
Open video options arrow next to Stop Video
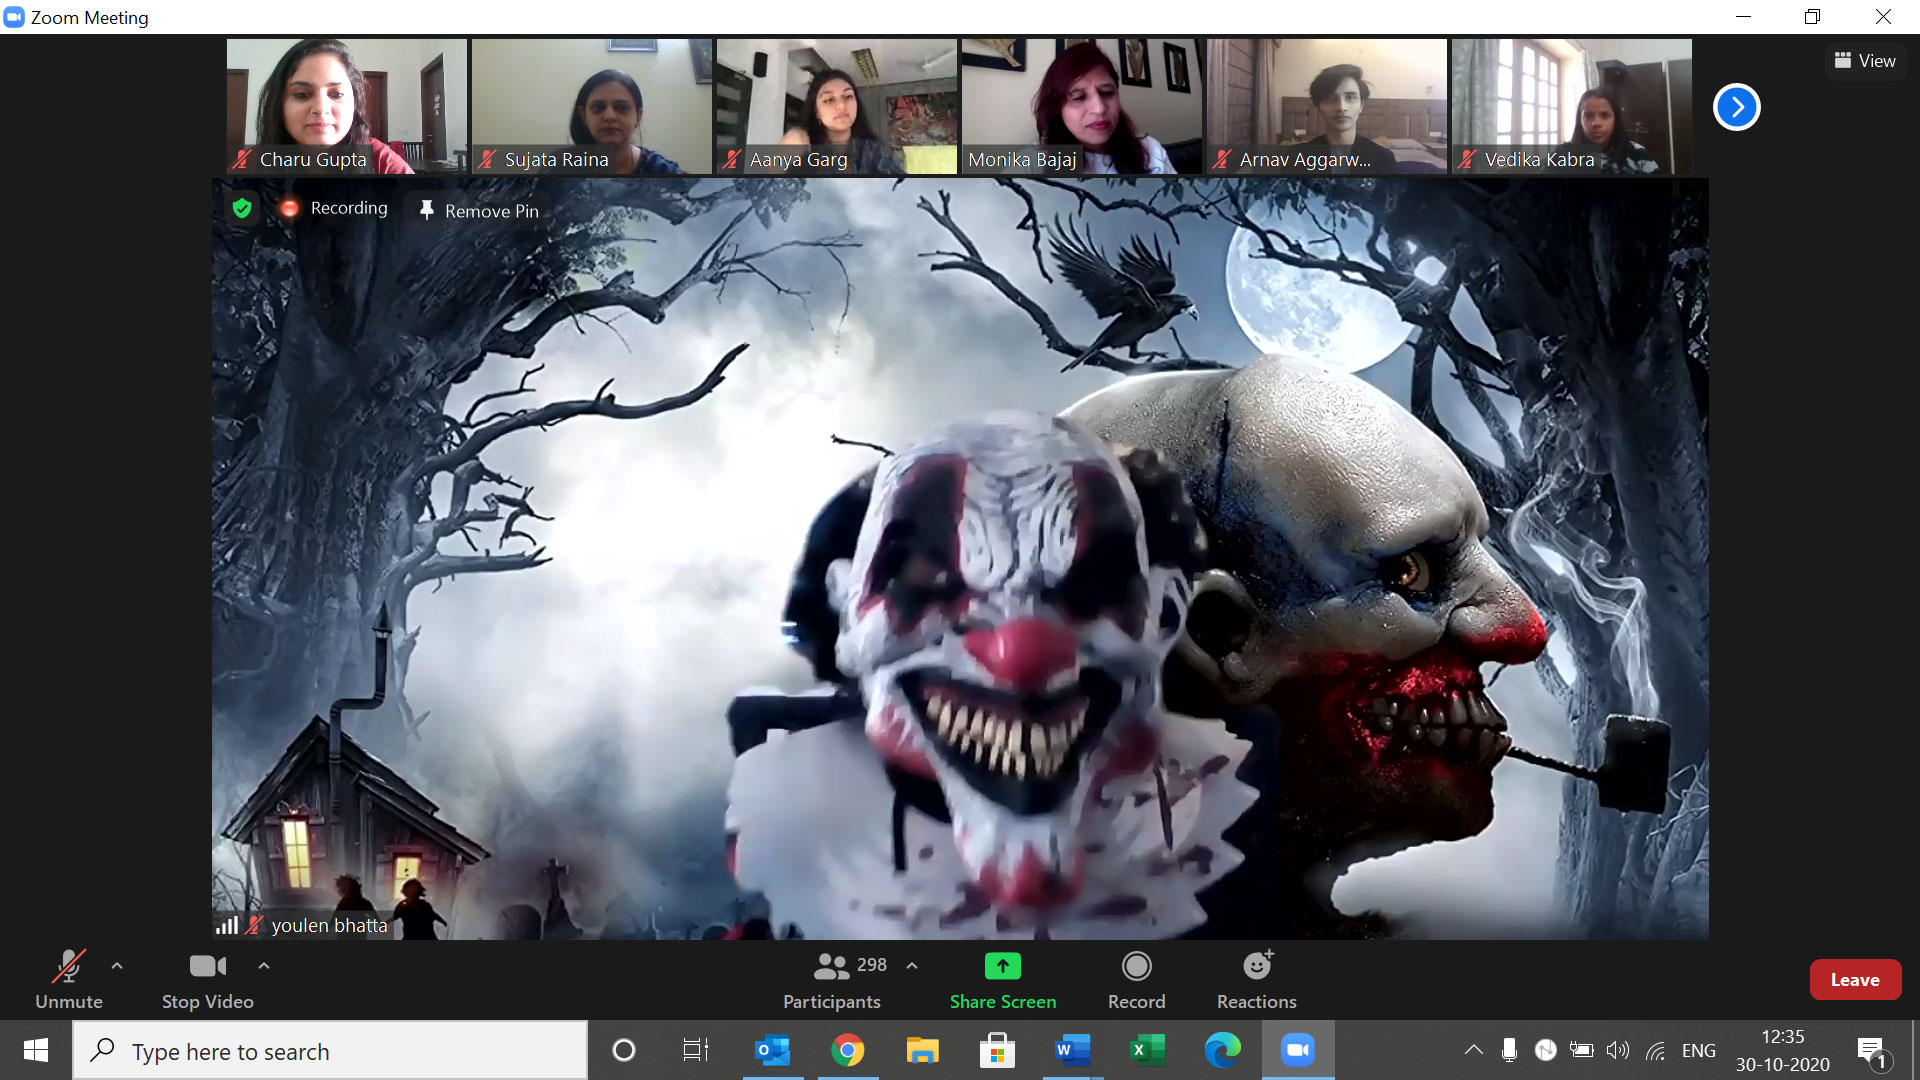(x=264, y=966)
